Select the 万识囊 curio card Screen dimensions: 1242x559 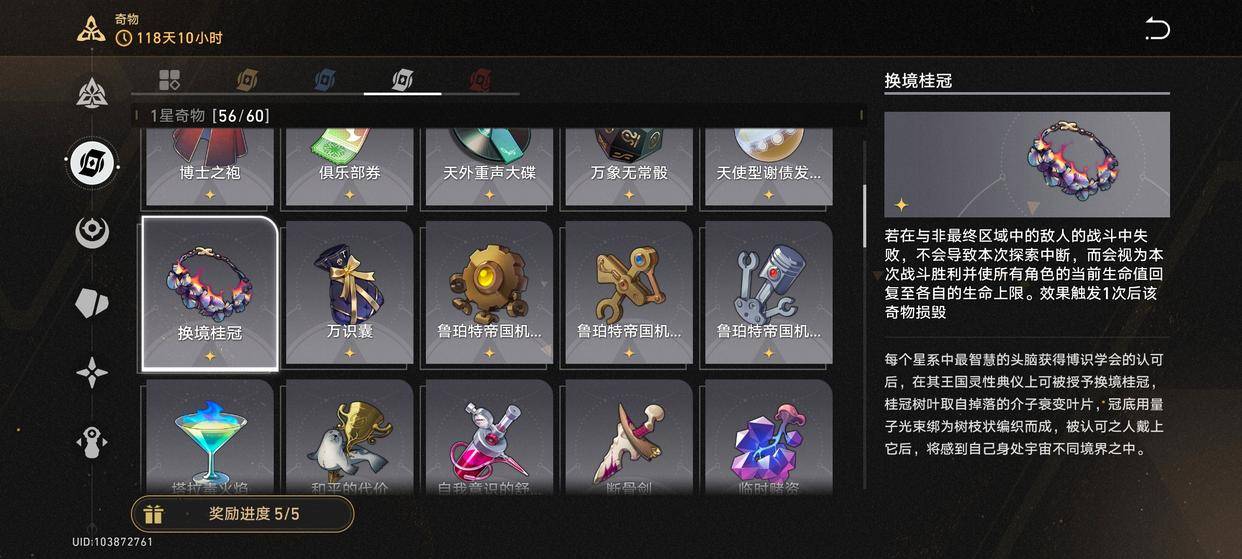tap(350, 293)
